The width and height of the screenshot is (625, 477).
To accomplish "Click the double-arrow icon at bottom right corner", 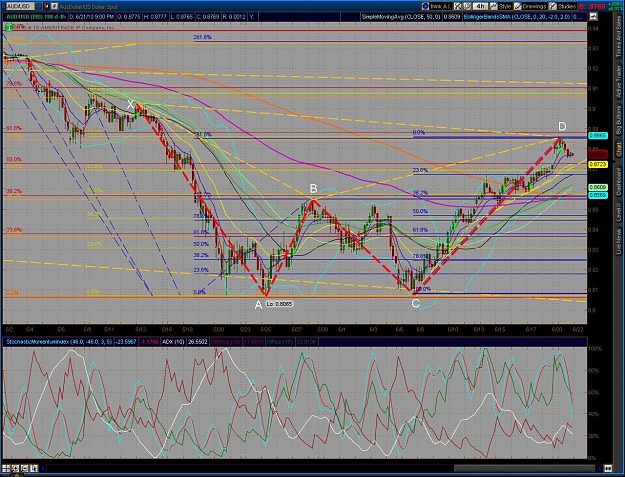I will point(608,469).
